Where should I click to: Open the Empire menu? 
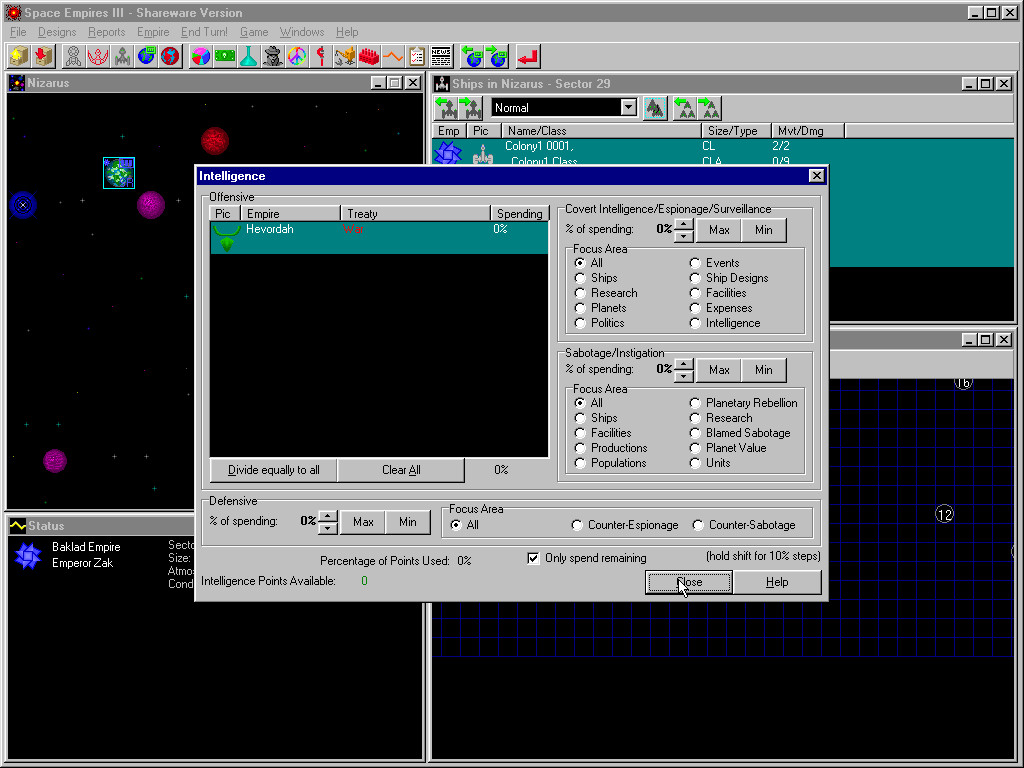153,32
